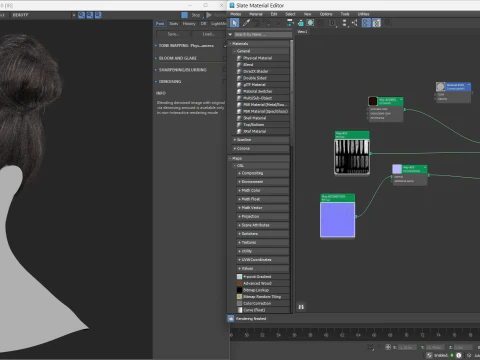480x360 pixels.
Task: Expand the Scanline group
Action: (x=235, y=140)
